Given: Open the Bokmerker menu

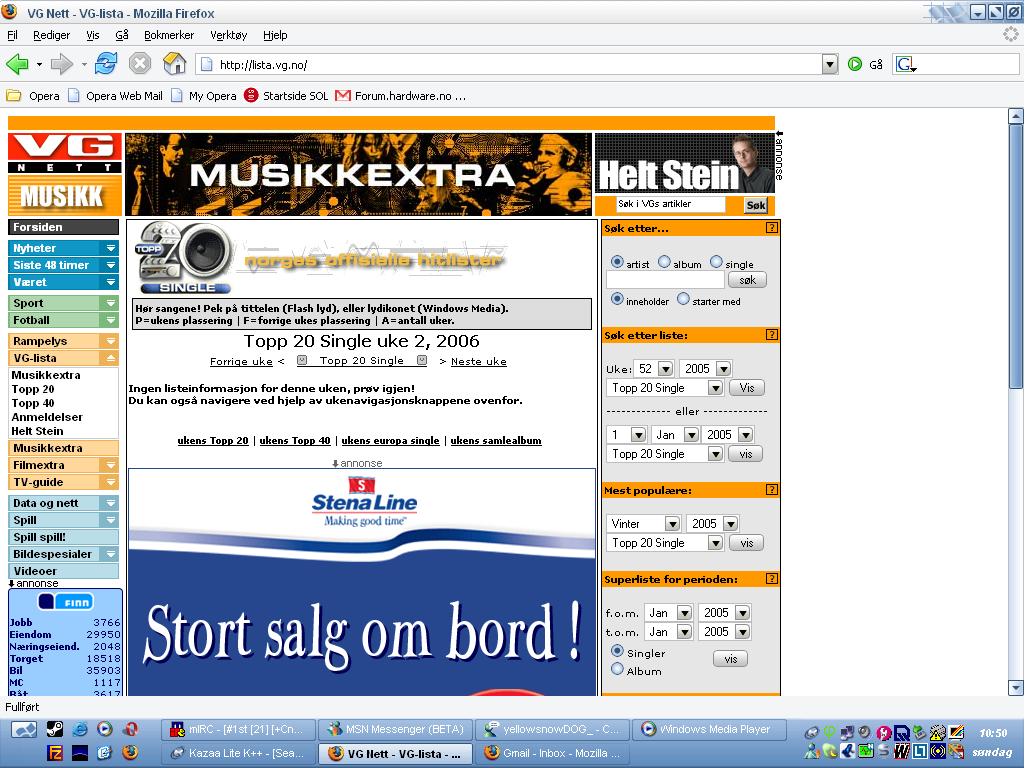Looking at the screenshot, I should tap(169, 35).
